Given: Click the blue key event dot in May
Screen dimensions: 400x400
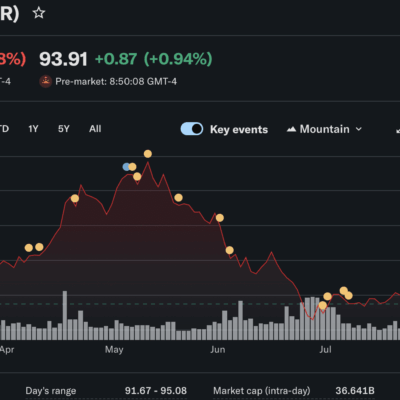Looking at the screenshot, I should (126, 167).
